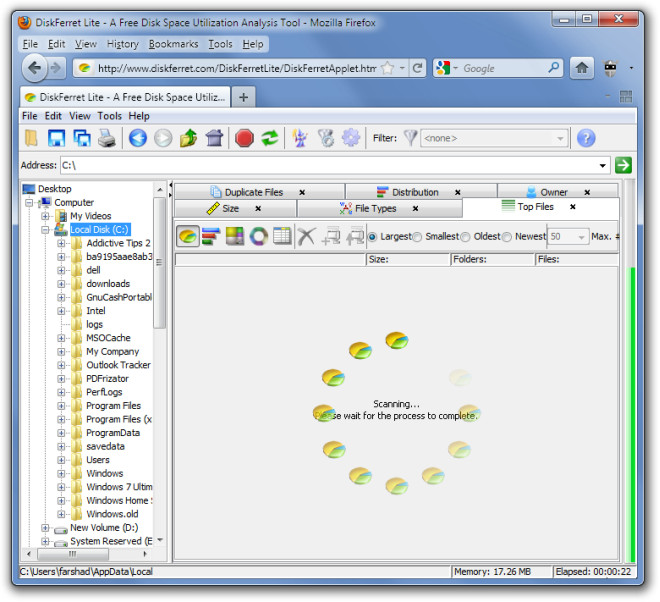
Task: Select ring chart view icon
Action: click(258, 236)
